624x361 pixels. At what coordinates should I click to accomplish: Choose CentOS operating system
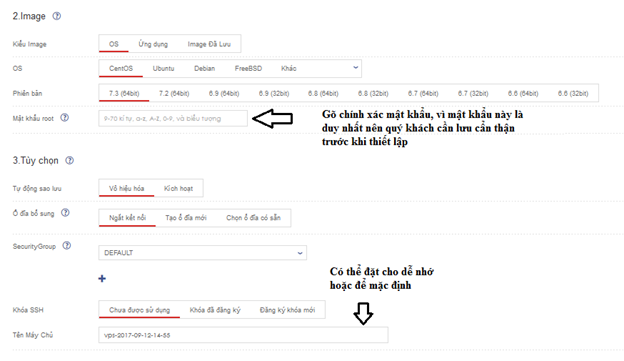click(121, 68)
